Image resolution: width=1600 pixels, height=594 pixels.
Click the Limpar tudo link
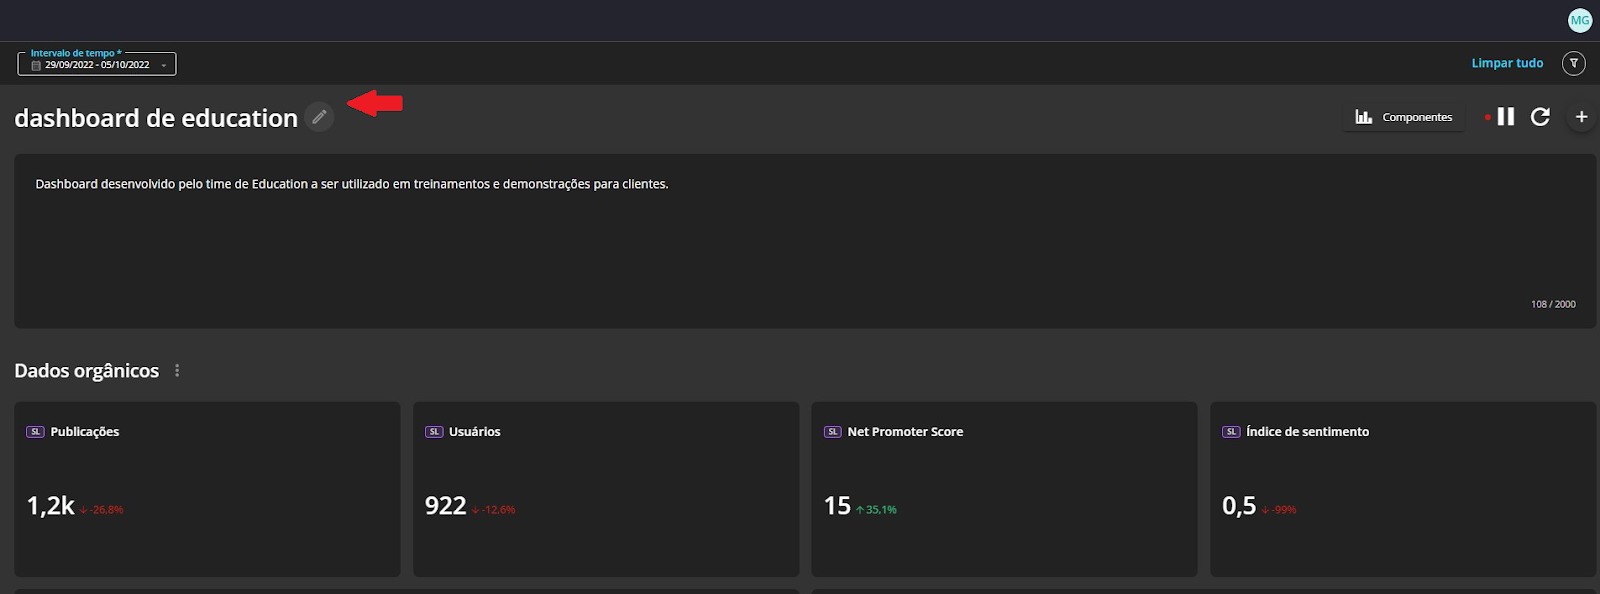click(1507, 63)
